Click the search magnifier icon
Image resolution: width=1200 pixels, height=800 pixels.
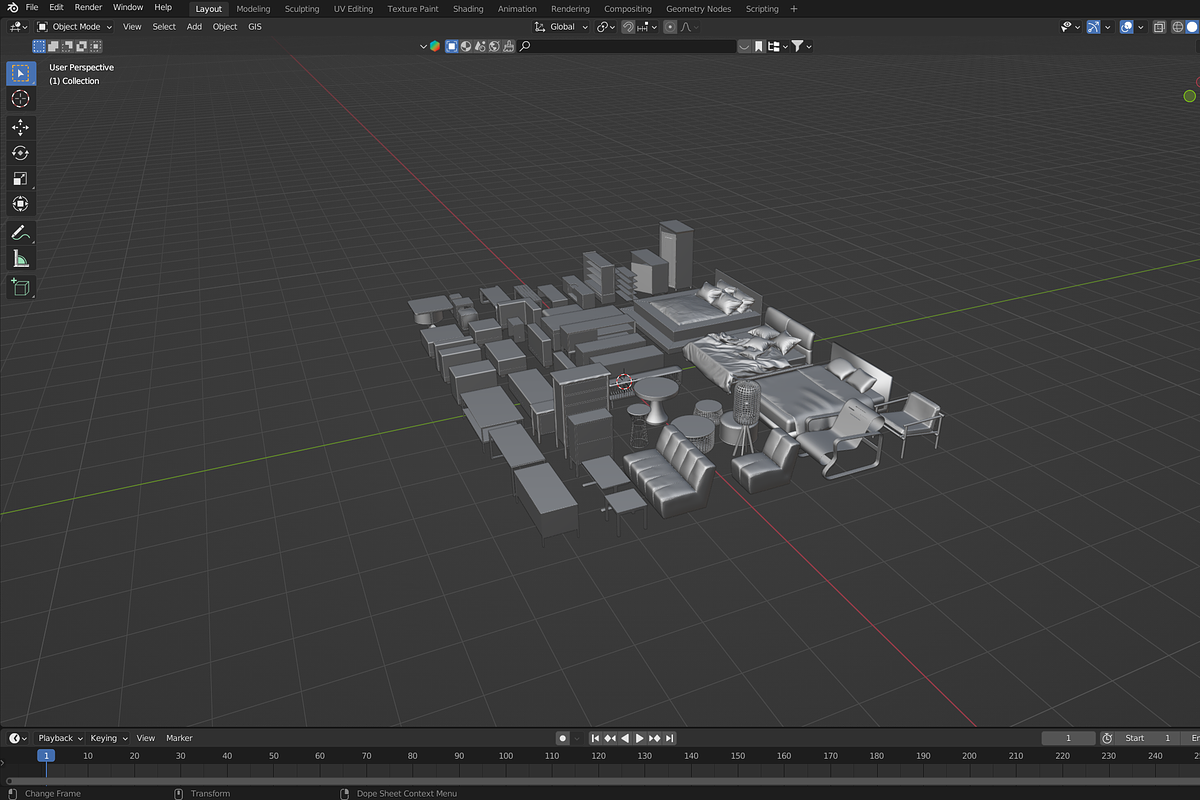tap(525, 46)
